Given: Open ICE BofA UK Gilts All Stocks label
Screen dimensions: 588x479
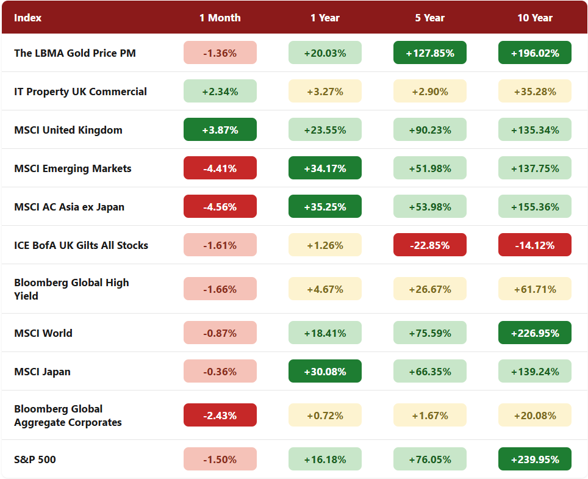Looking at the screenshot, I should click(81, 245).
